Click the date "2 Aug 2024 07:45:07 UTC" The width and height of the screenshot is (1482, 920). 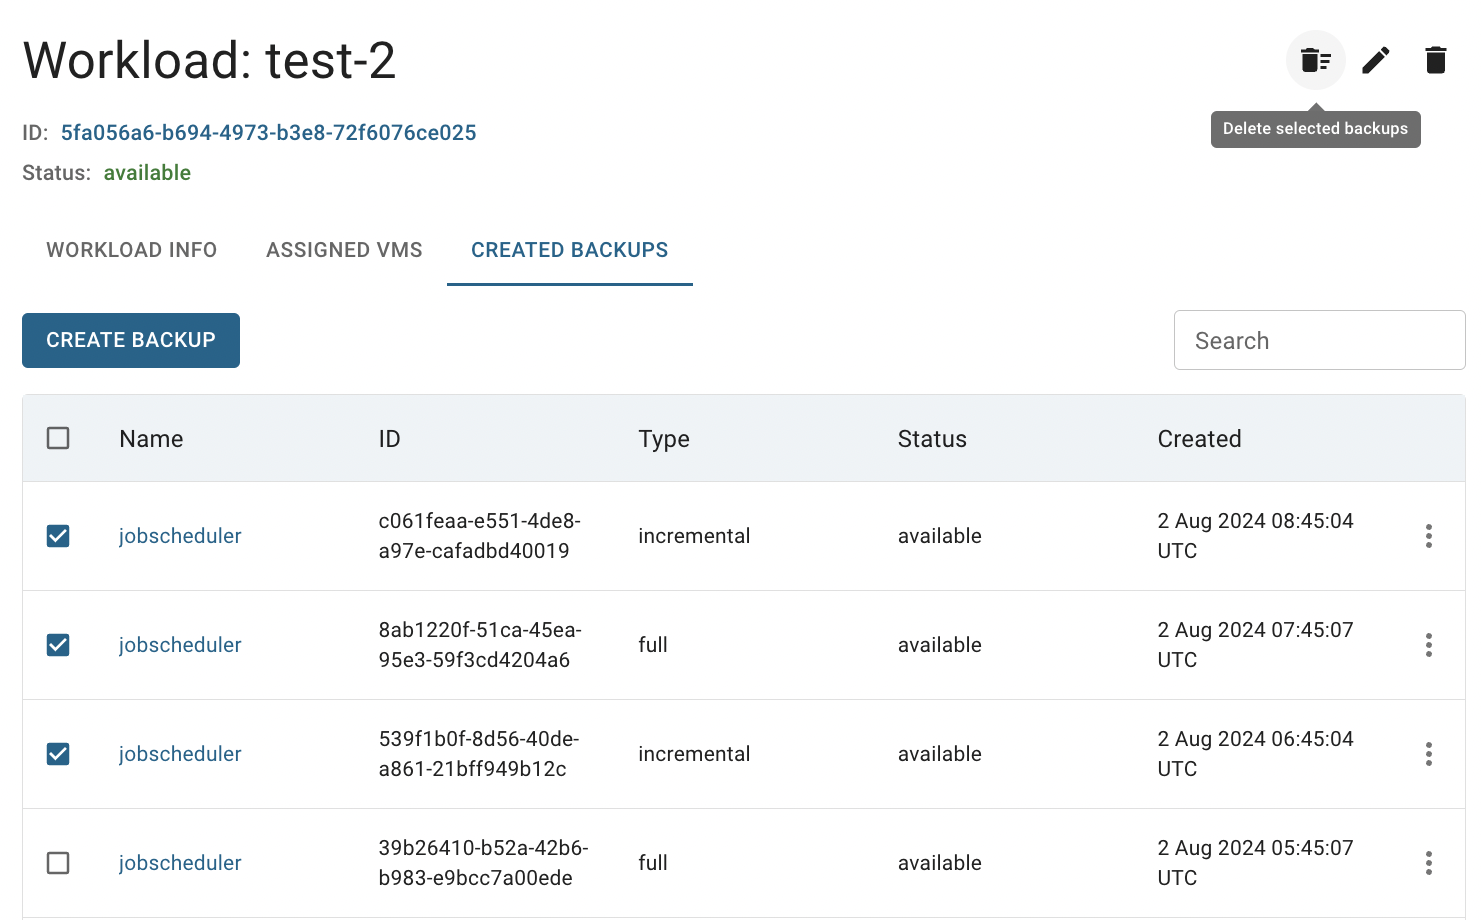tap(1255, 645)
